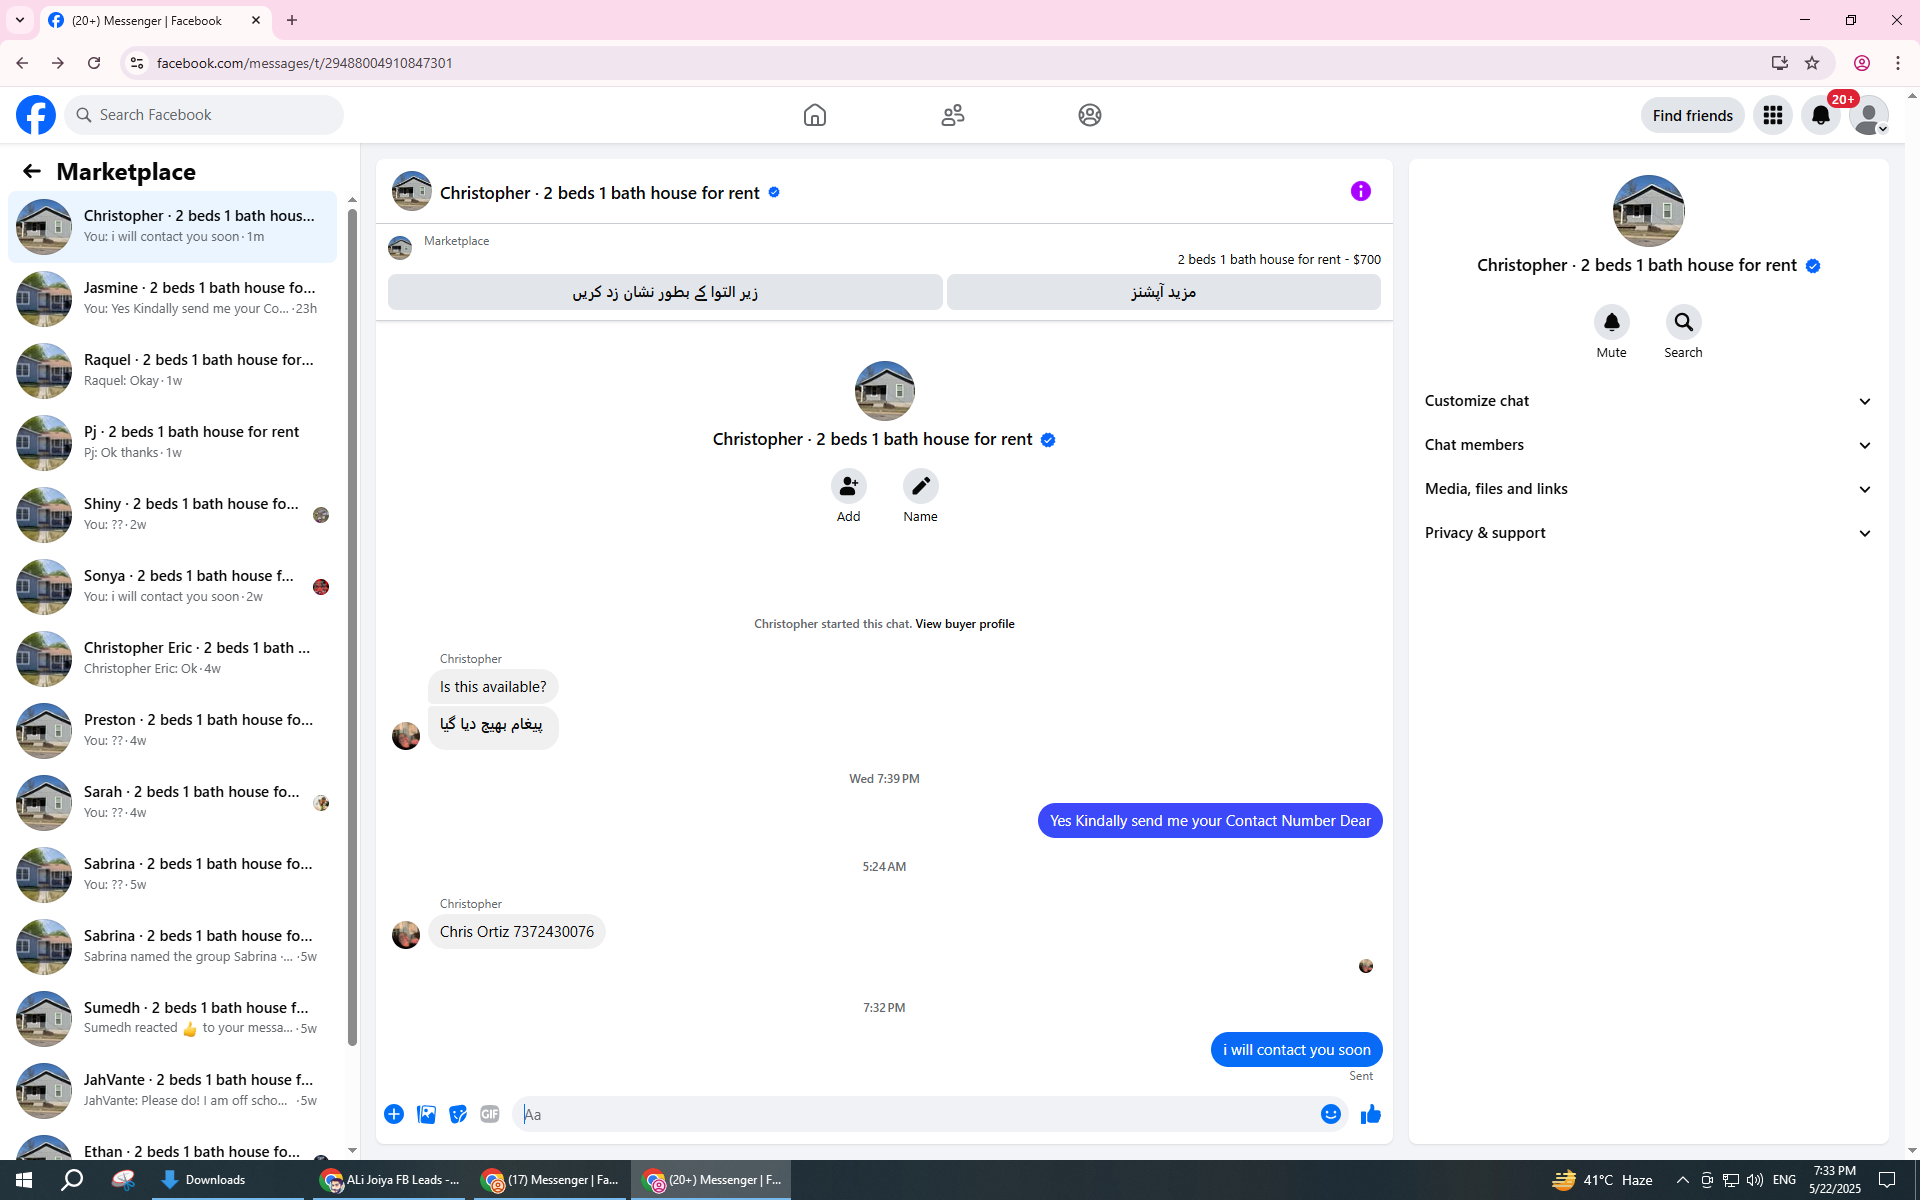The height and width of the screenshot is (1200, 1920).
Task: Open the account profile avatar menu
Action: (x=1869, y=115)
